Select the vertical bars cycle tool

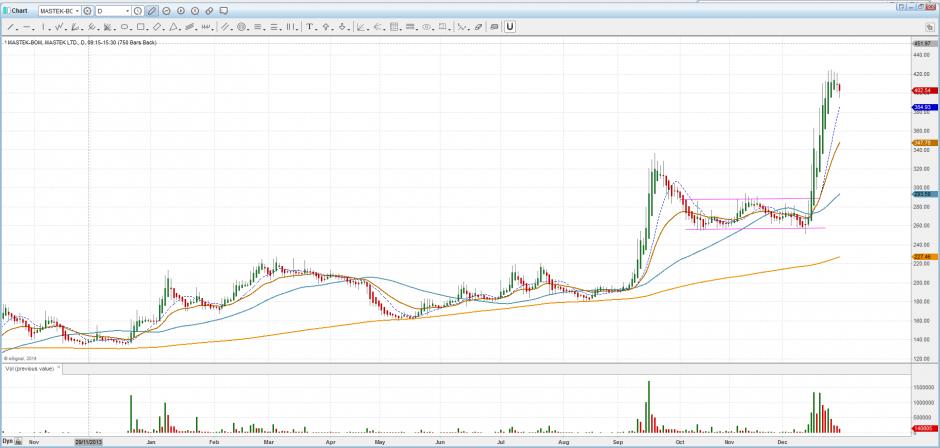pos(290,26)
